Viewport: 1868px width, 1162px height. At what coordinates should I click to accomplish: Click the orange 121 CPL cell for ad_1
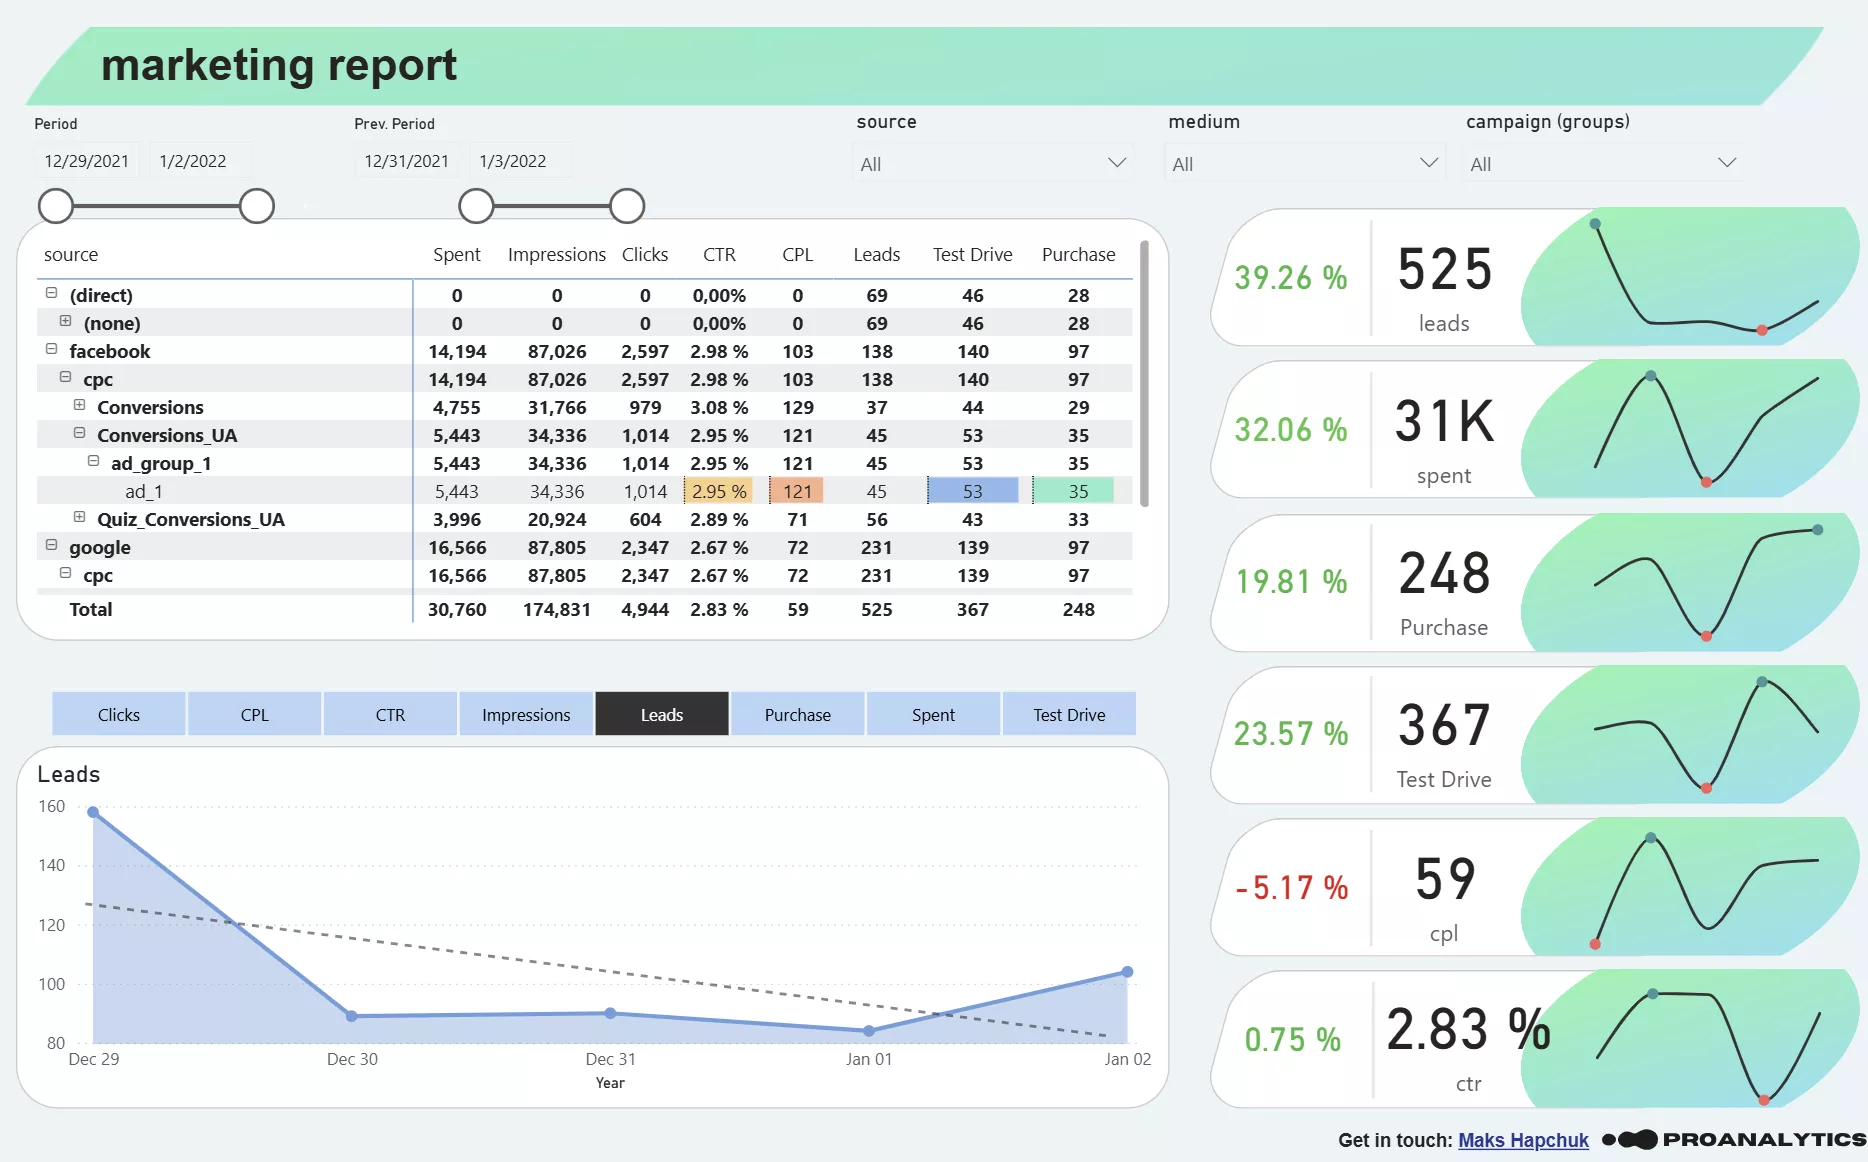(797, 491)
